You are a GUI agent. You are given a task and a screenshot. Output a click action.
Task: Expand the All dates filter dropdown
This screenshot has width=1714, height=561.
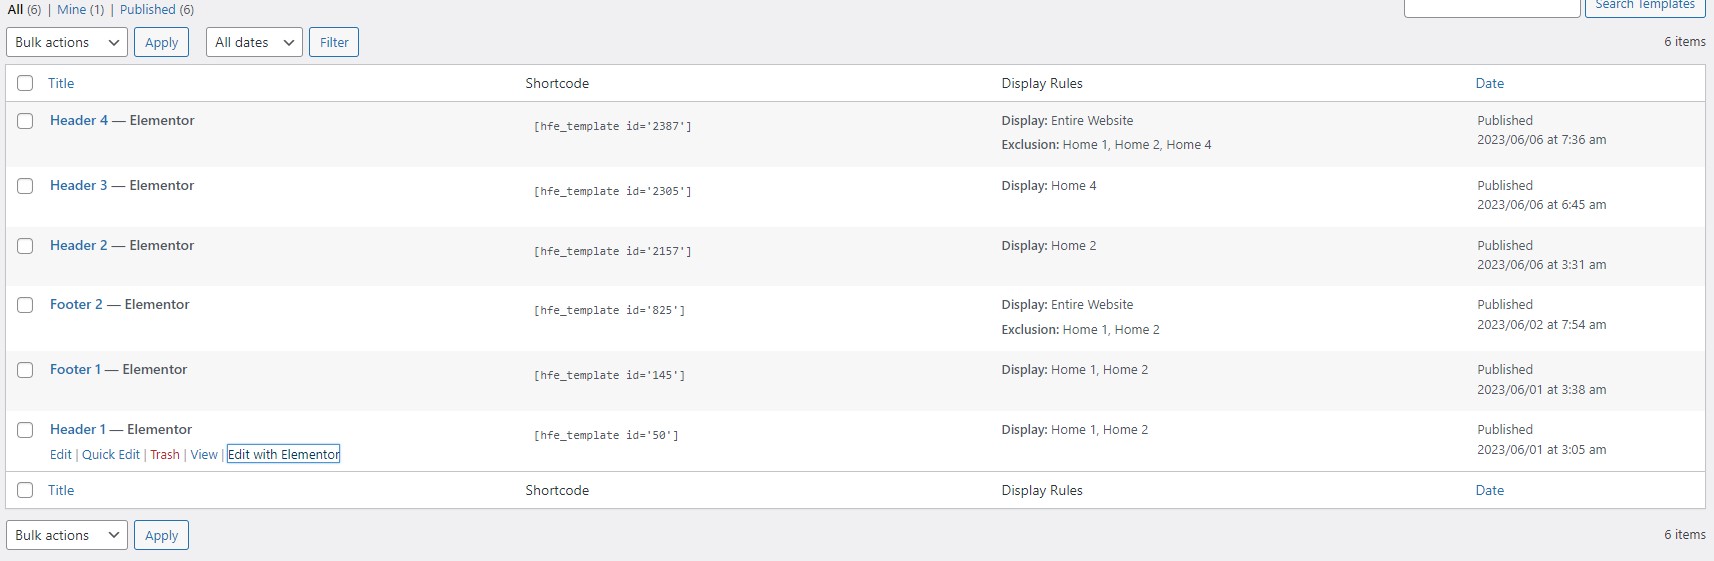click(254, 43)
